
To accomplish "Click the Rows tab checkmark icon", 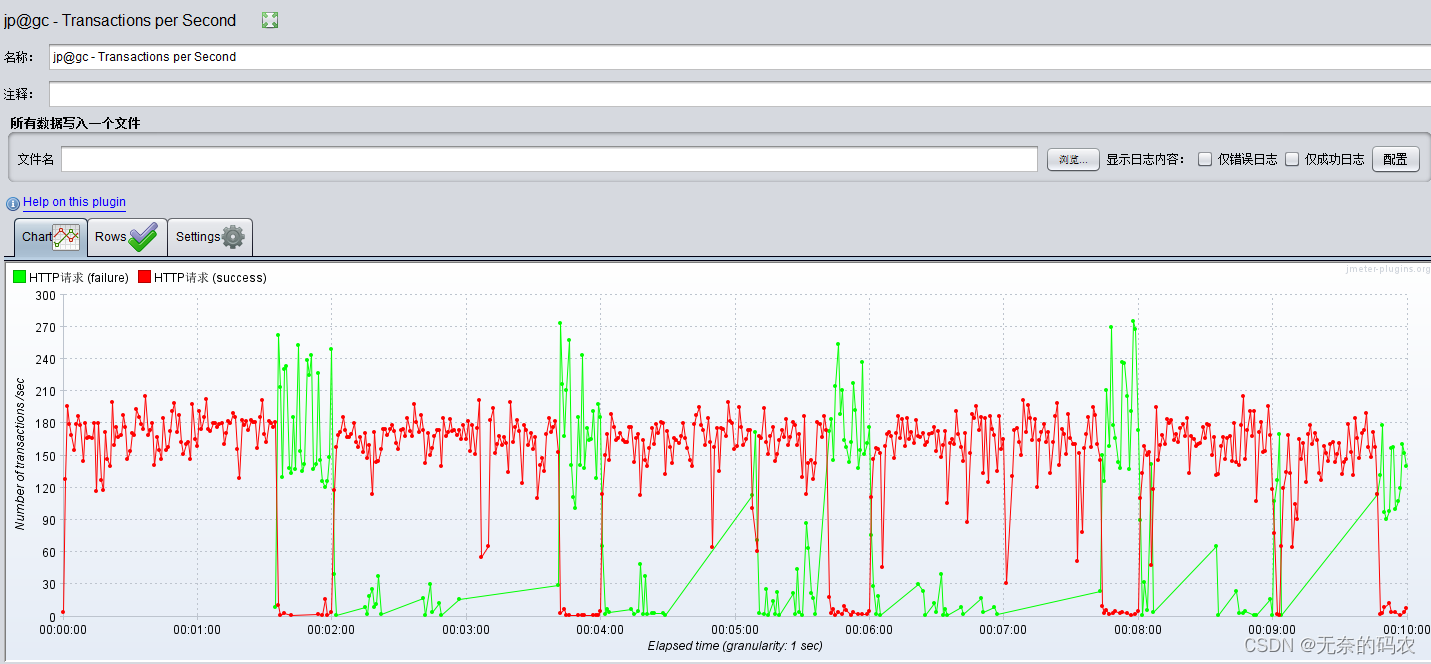I will [143, 237].
